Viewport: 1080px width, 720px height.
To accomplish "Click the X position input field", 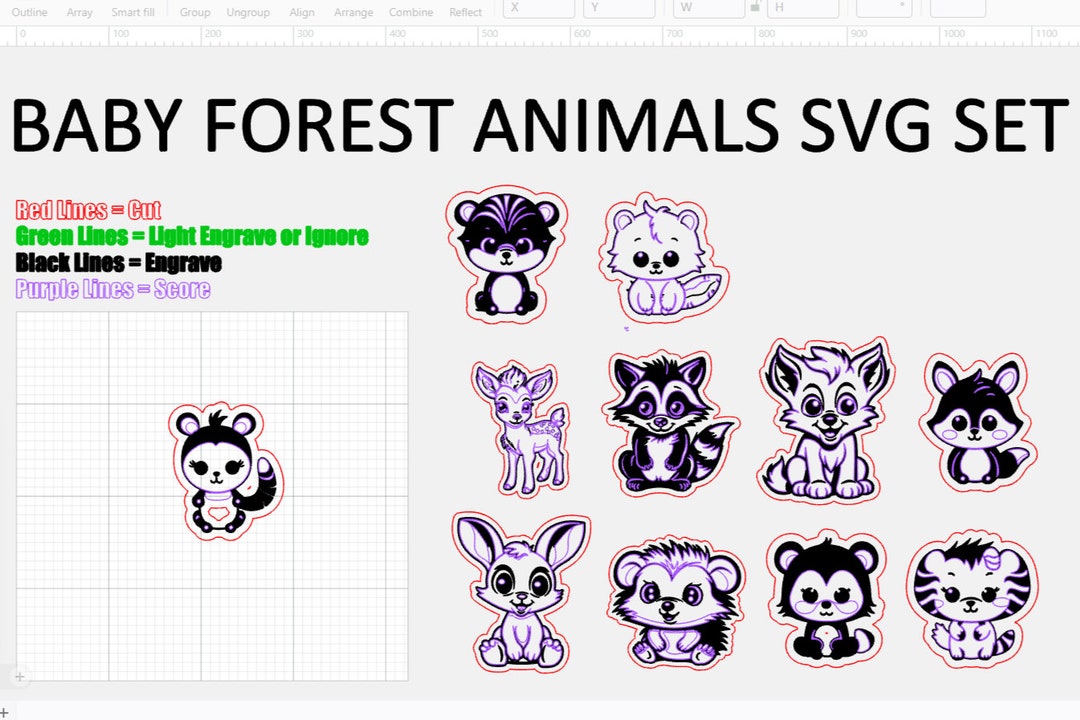I will click(538, 8).
